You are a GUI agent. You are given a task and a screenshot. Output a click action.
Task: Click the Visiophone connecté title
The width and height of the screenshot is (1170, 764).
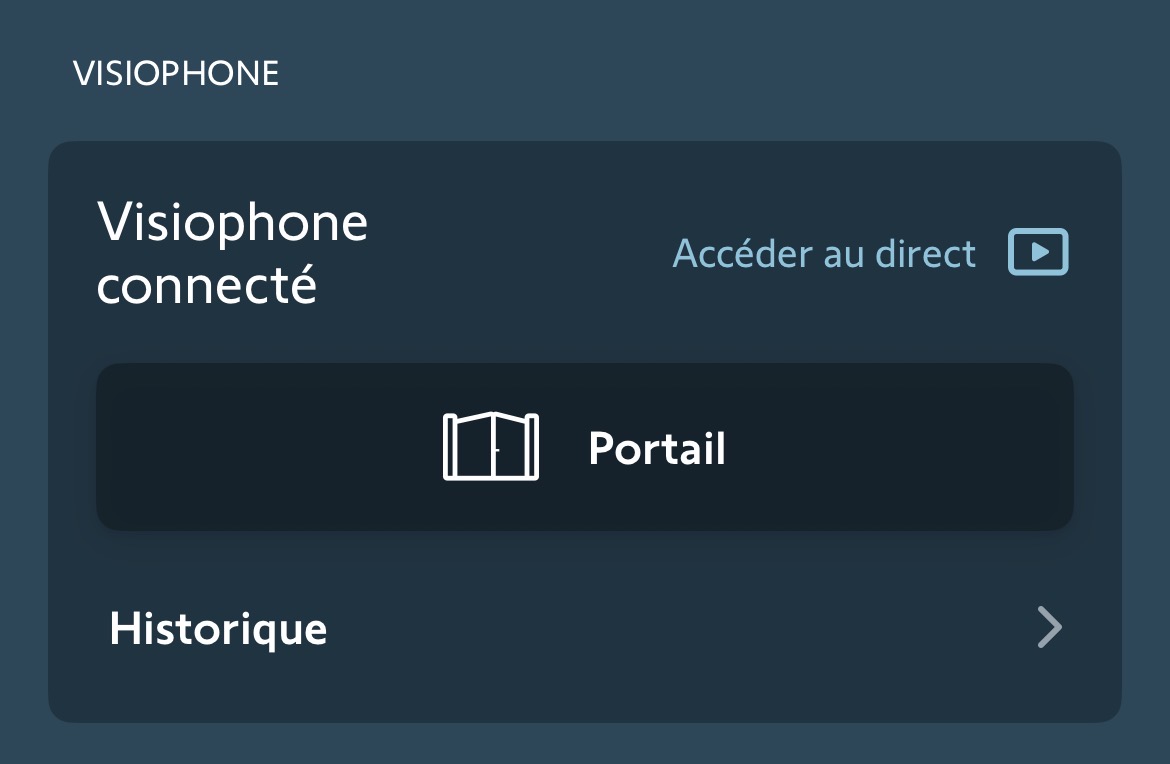coord(232,254)
